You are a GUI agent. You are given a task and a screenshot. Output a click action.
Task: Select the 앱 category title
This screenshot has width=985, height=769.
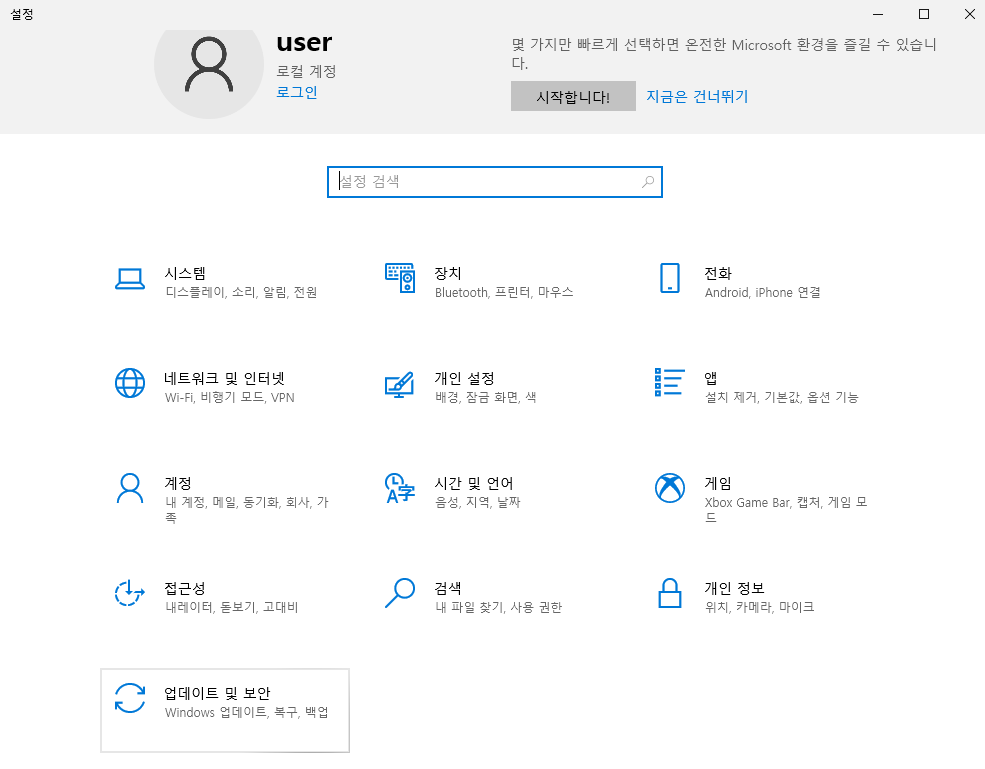(x=711, y=378)
